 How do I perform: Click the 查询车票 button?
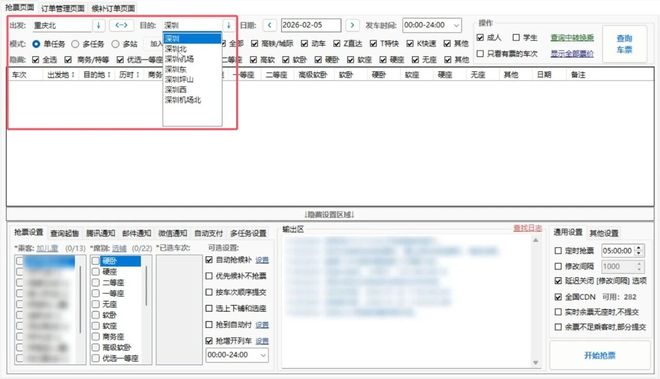click(x=624, y=44)
